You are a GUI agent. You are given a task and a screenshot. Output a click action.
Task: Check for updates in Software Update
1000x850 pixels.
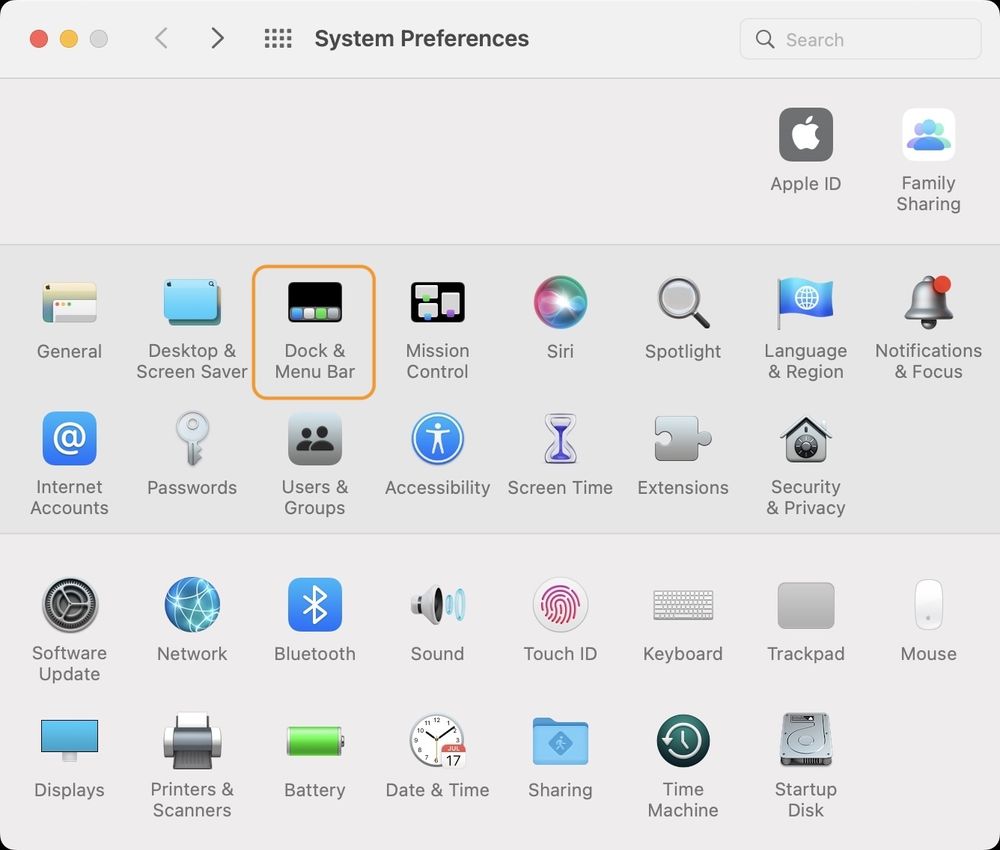(70, 605)
